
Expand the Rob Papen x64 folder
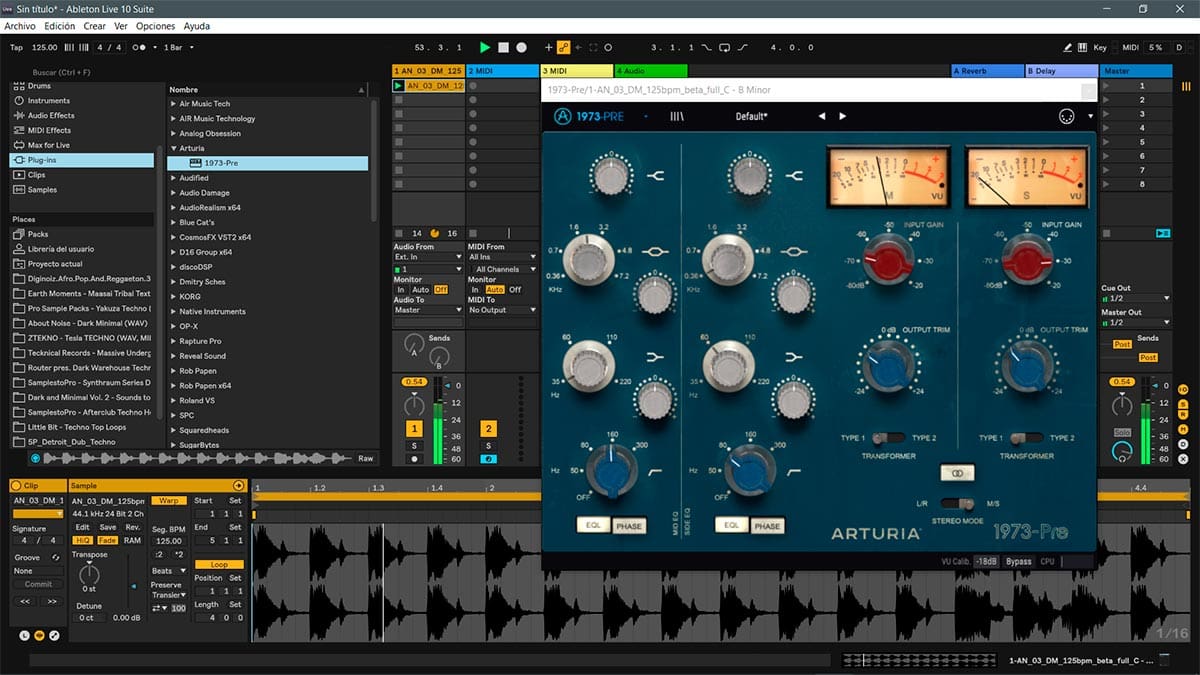[x=173, y=385]
